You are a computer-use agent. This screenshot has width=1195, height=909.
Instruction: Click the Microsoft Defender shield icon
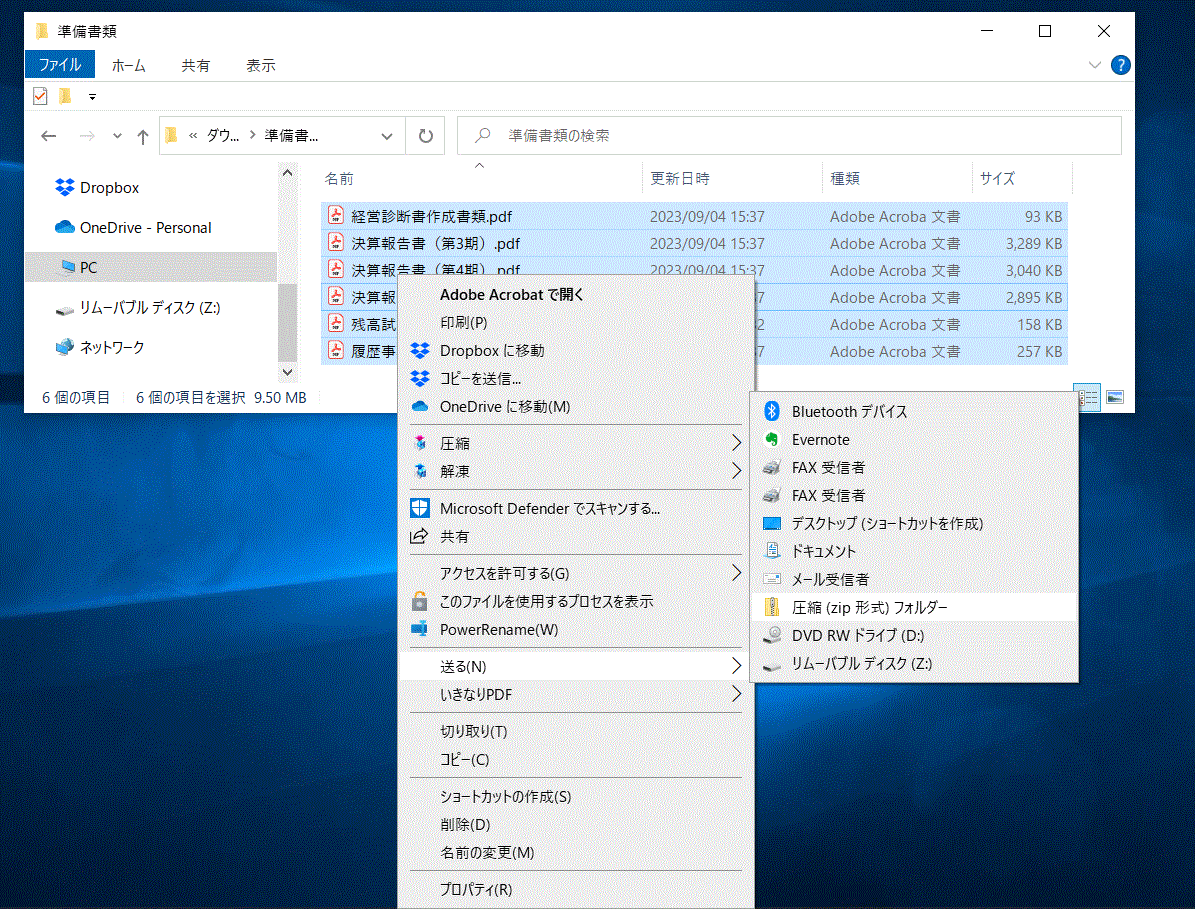420,508
